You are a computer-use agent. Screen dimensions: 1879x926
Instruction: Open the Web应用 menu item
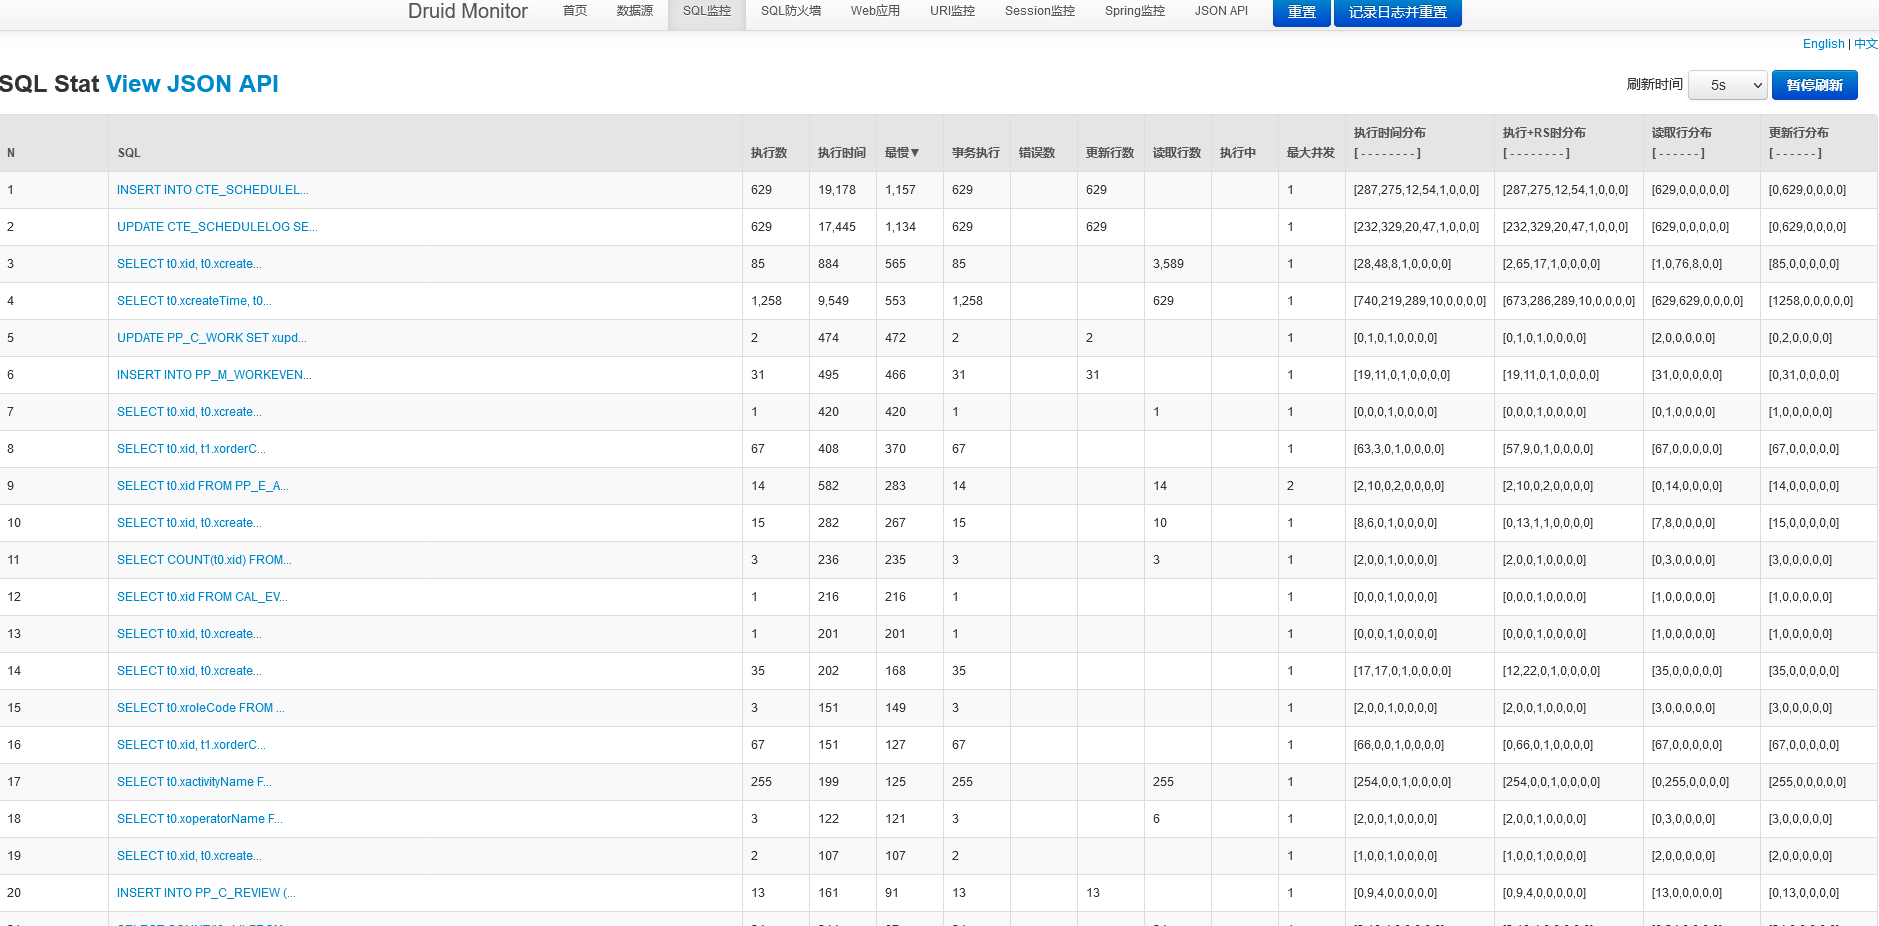tap(875, 11)
